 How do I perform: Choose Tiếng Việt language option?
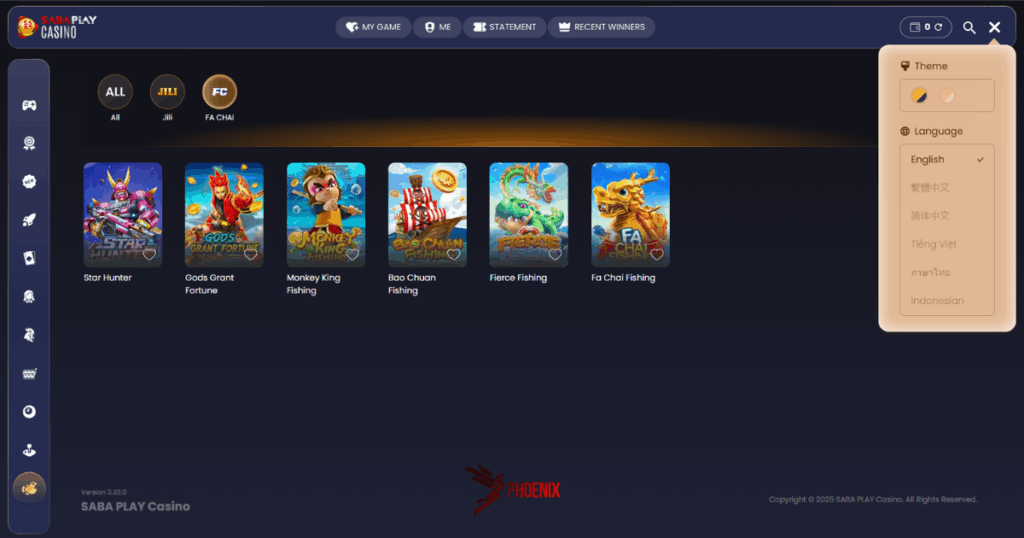click(x=947, y=244)
